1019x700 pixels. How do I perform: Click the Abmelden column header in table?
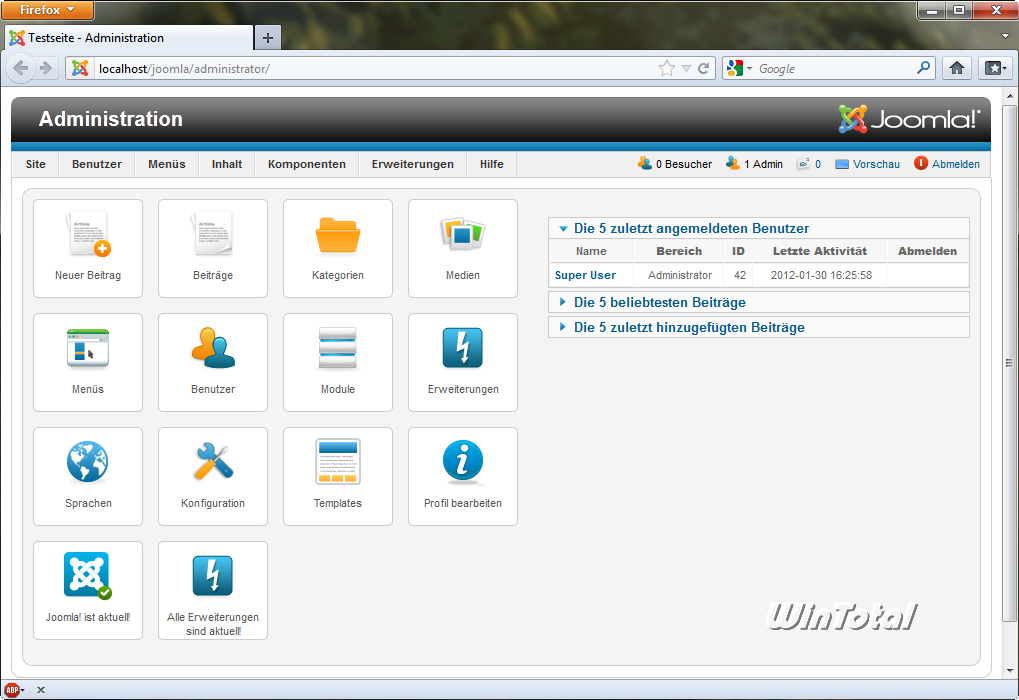pyautogui.click(x=927, y=251)
